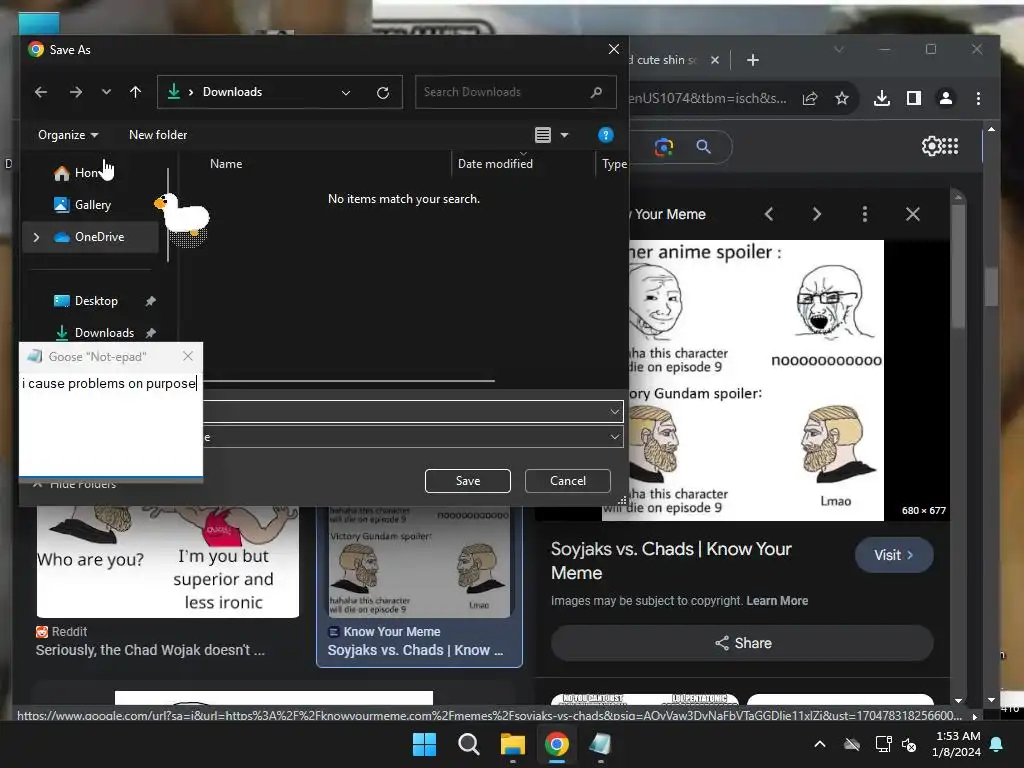Image resolution: width=1024 pixels, height=768 pixels.
Task: Show next image in preview panel
Action: (816, 214)
